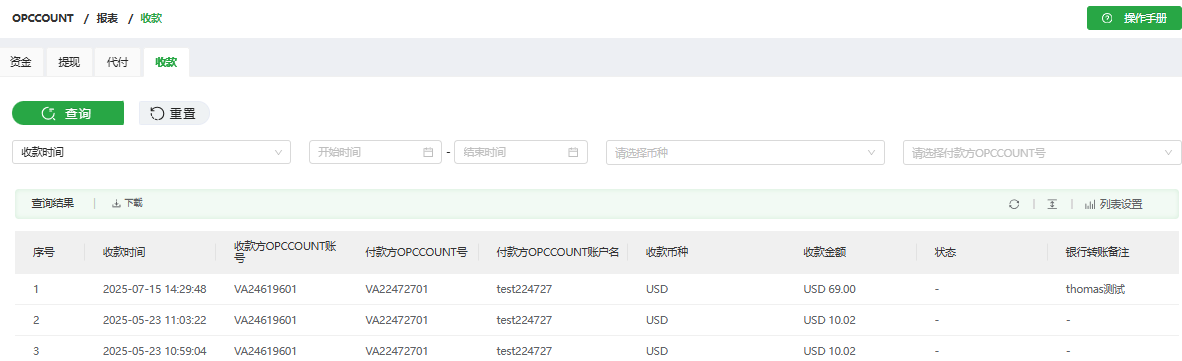The image size is (1182, 361).
Task: Click calendar icon in 结束时间 field
Action: pyautogui.click(x=572, y=152)
